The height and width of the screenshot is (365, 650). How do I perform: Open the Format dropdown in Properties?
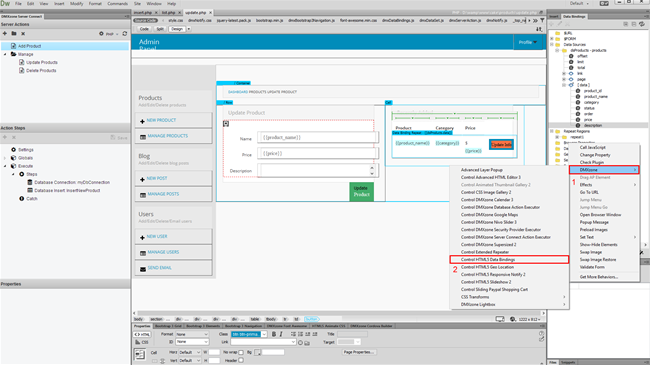tap(192, 334)
